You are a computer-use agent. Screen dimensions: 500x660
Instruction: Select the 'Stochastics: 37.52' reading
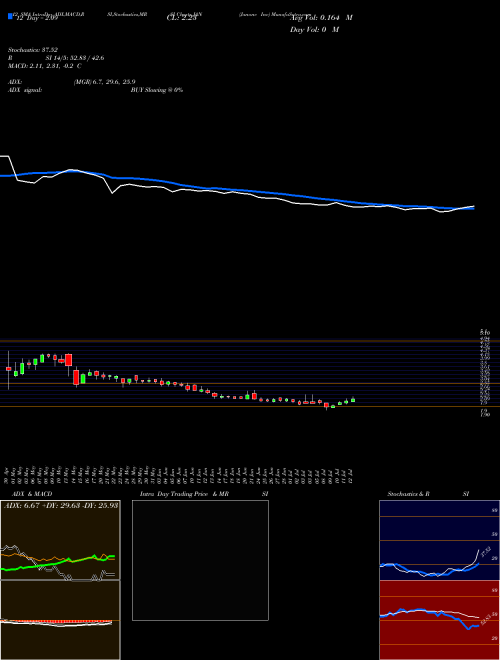click(33, 50)
